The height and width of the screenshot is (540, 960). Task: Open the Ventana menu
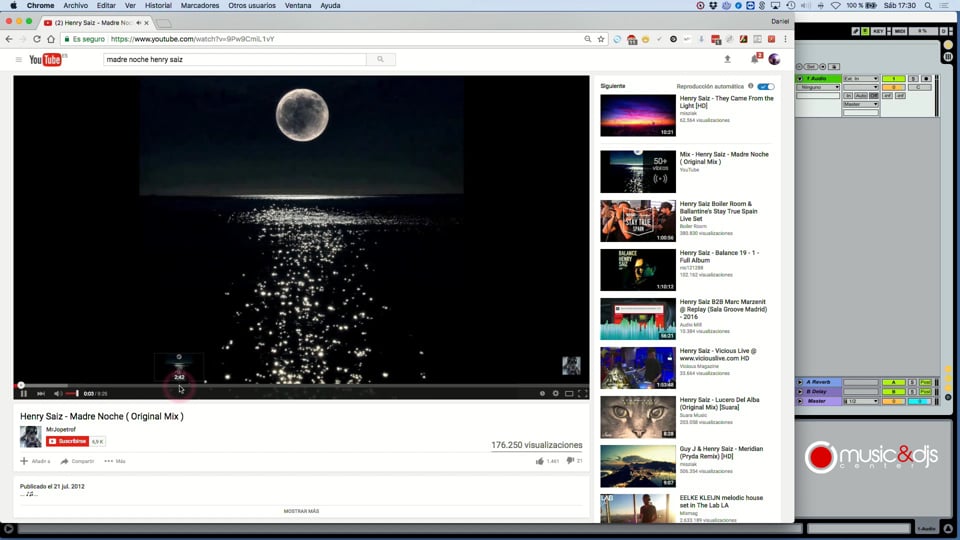click(298, 6)
